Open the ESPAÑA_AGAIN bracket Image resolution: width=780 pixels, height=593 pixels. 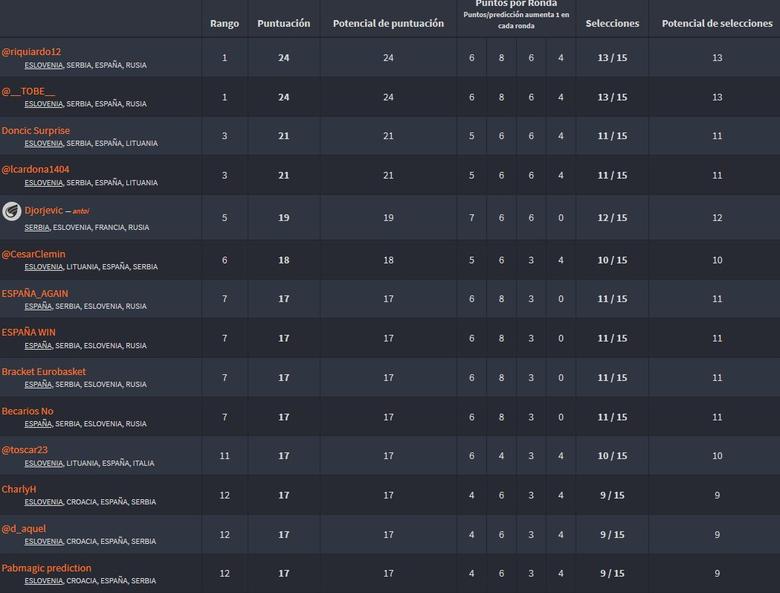coord(35,293)
